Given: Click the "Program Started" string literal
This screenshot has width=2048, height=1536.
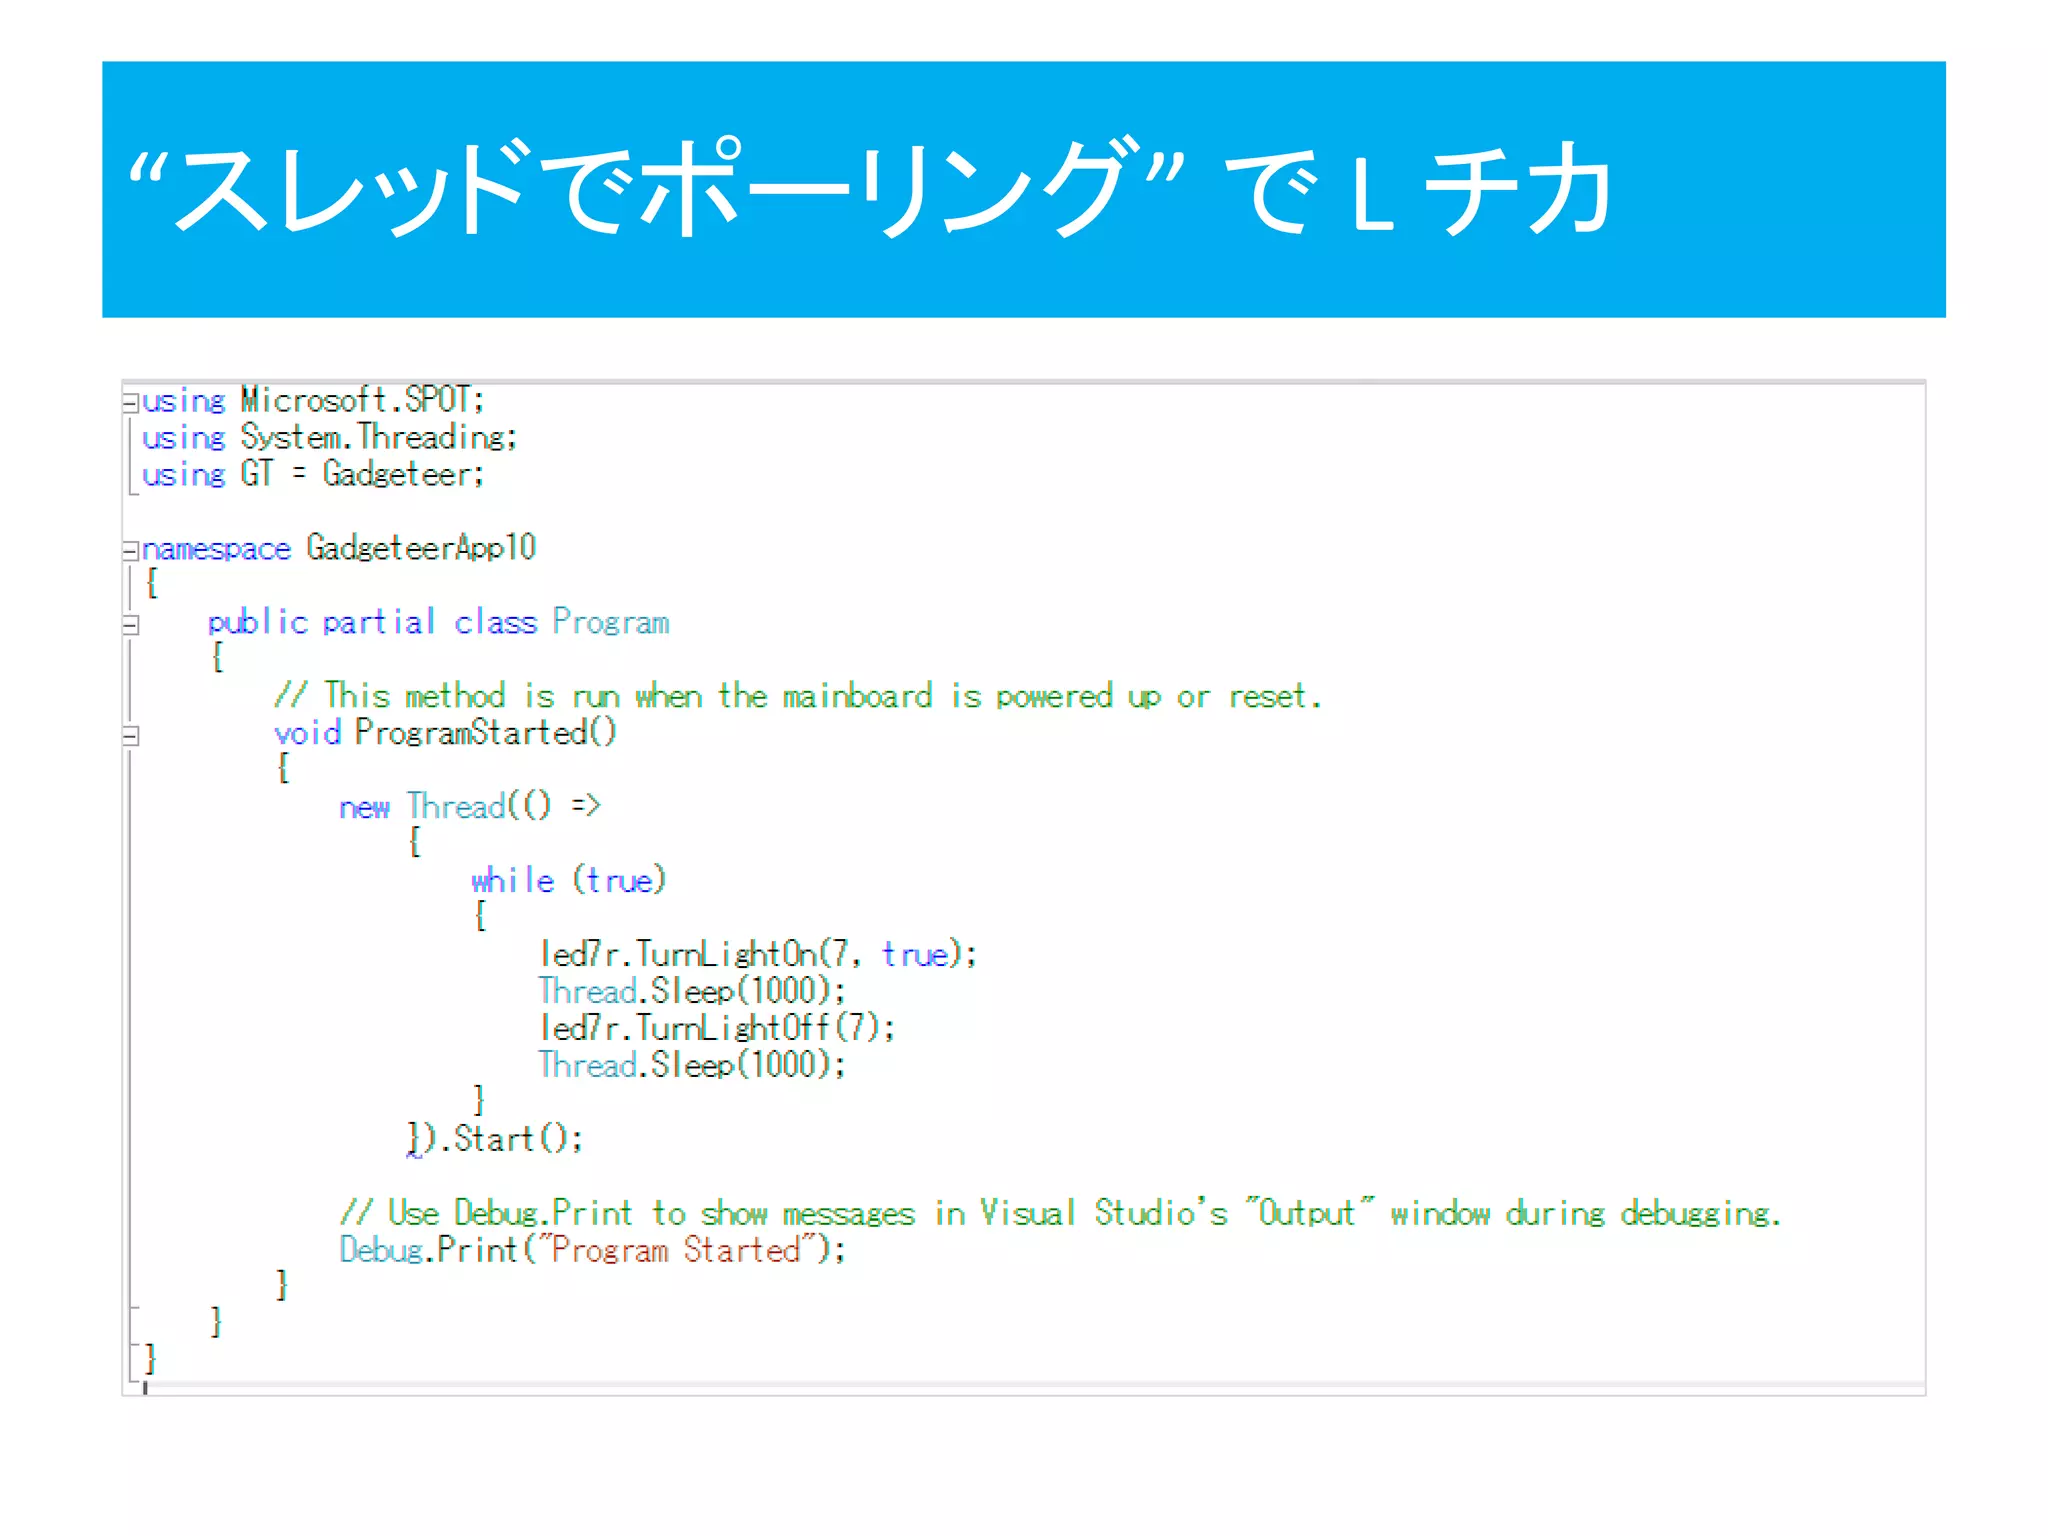Looking at the screenshot, I should click(675, 1250).
